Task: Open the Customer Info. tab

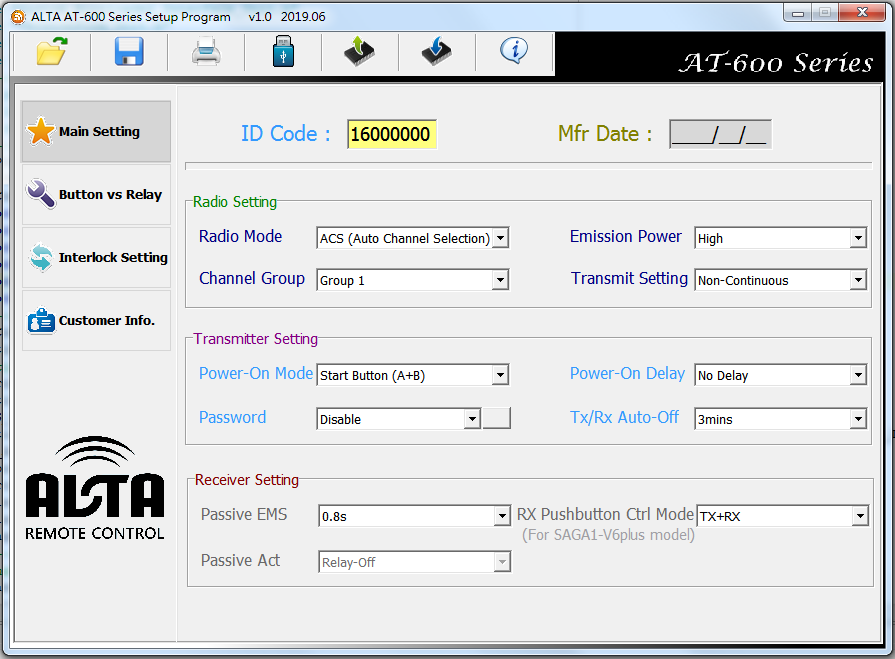Action: pos(96,321)
